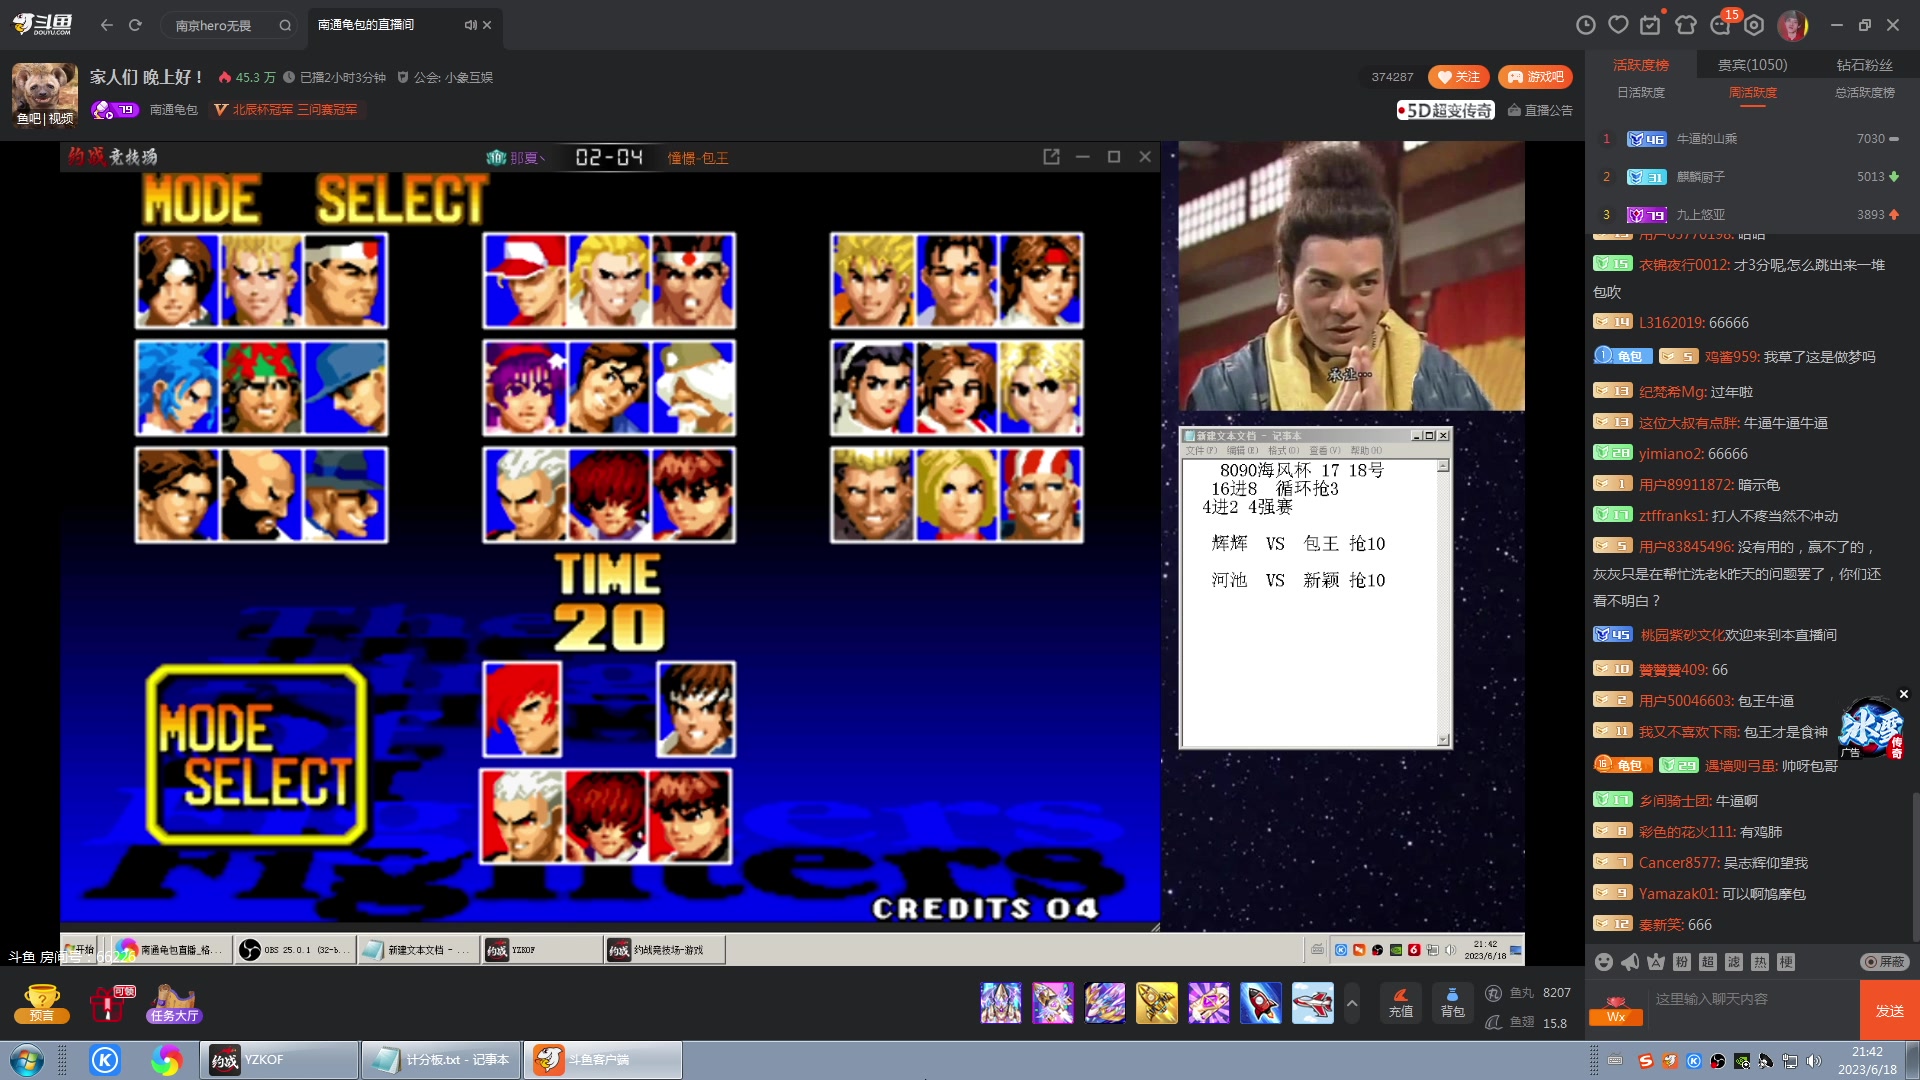Image resolution: width=1920 pixels, height=1080 pixels.
Task: Toggle 热 hot words chat option
Action: tap(1760, 962)
